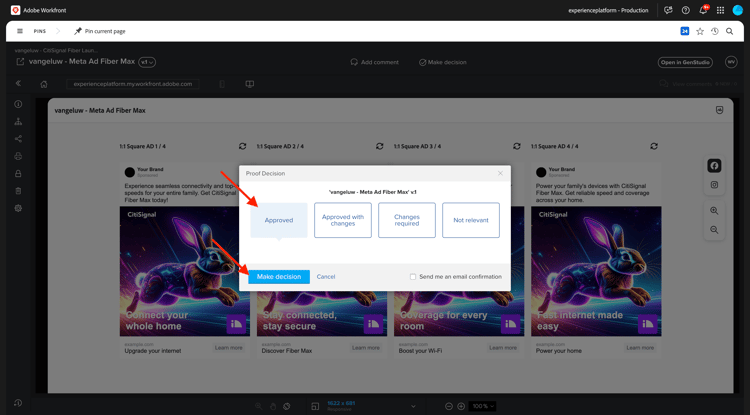Image resolution: width=750 pixels, height=415 pixels.
Task: Zoom out with right panel magnifier minus
Action: pos(714,230)
